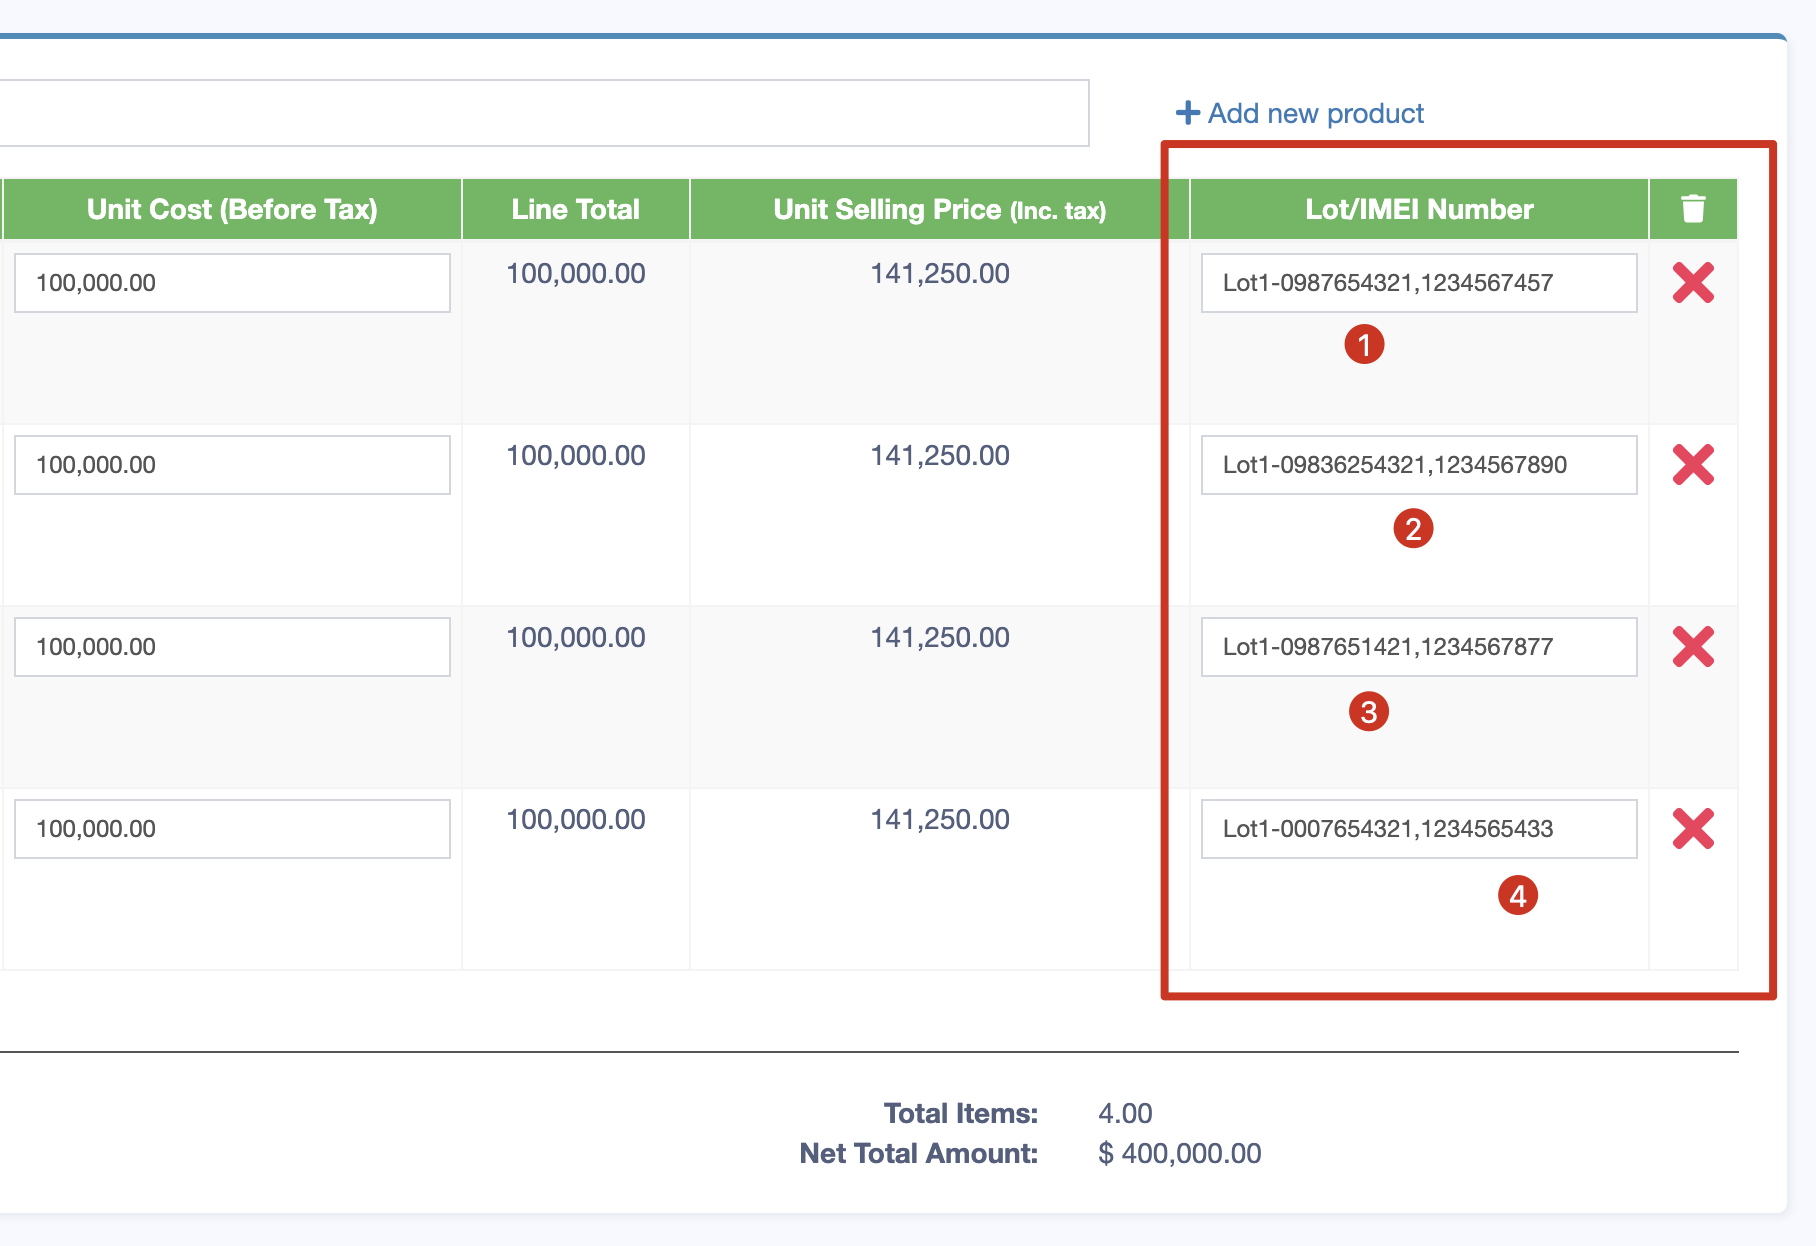The width and height of the screenshot is (1816, 1246).
Task: Select the Line Total column header
Action: [575, 209]
